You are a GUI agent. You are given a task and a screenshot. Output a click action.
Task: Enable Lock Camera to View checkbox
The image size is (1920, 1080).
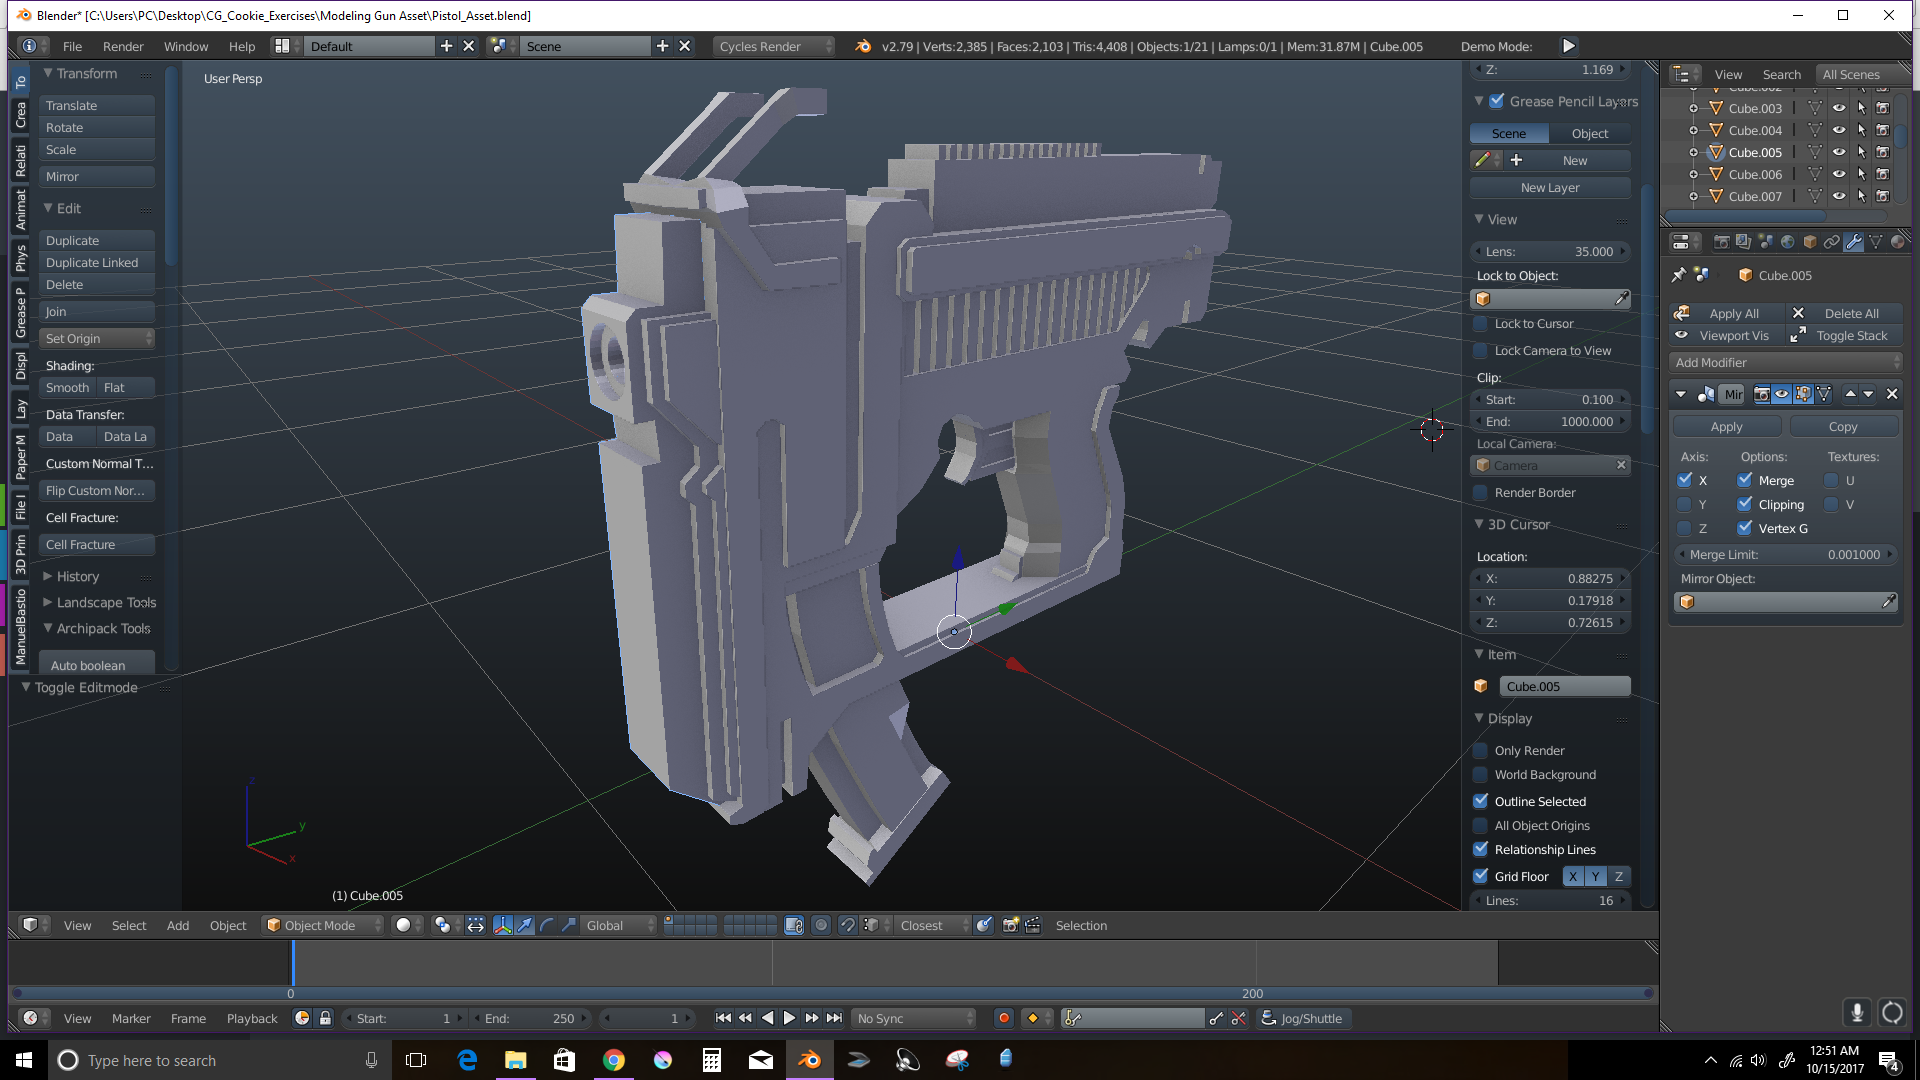pyautogui.click(x=1481, y=351)
